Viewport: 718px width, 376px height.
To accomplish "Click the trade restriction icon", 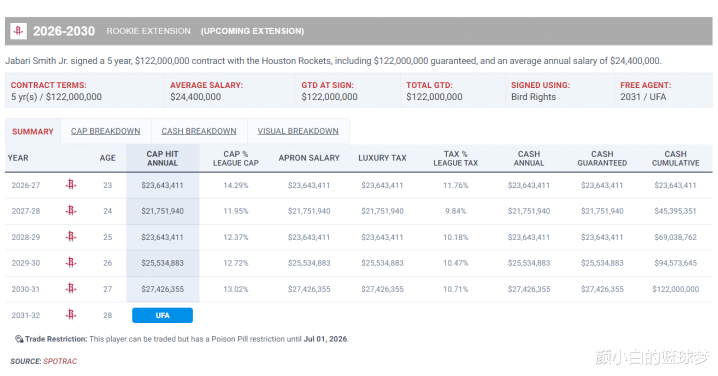I will click(19, 339).
